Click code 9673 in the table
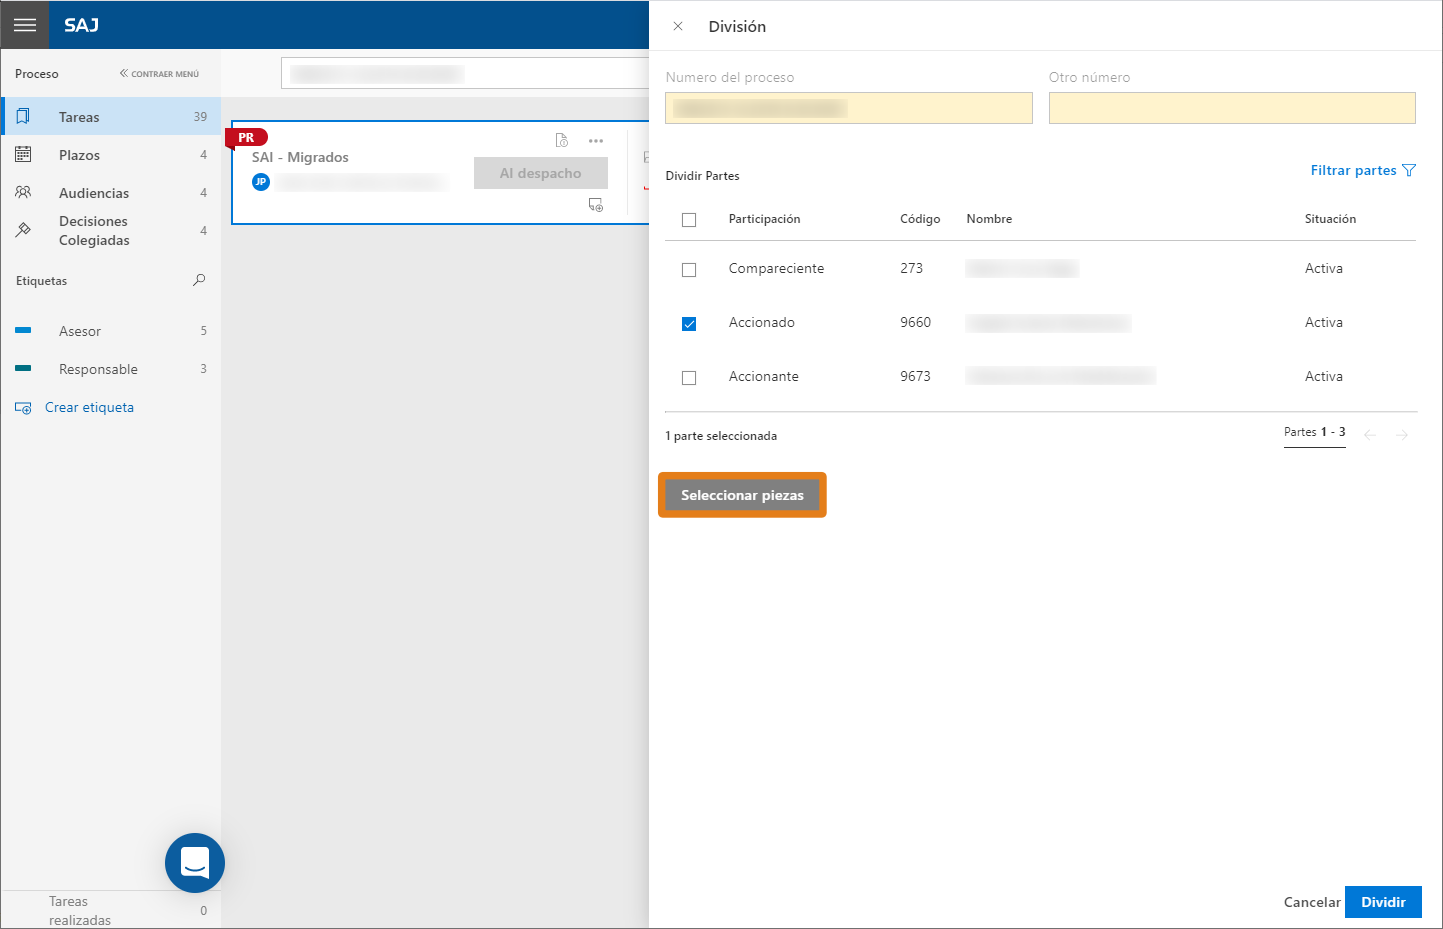The width and height of the screenshot is (1443, 929). coord(915,376)
